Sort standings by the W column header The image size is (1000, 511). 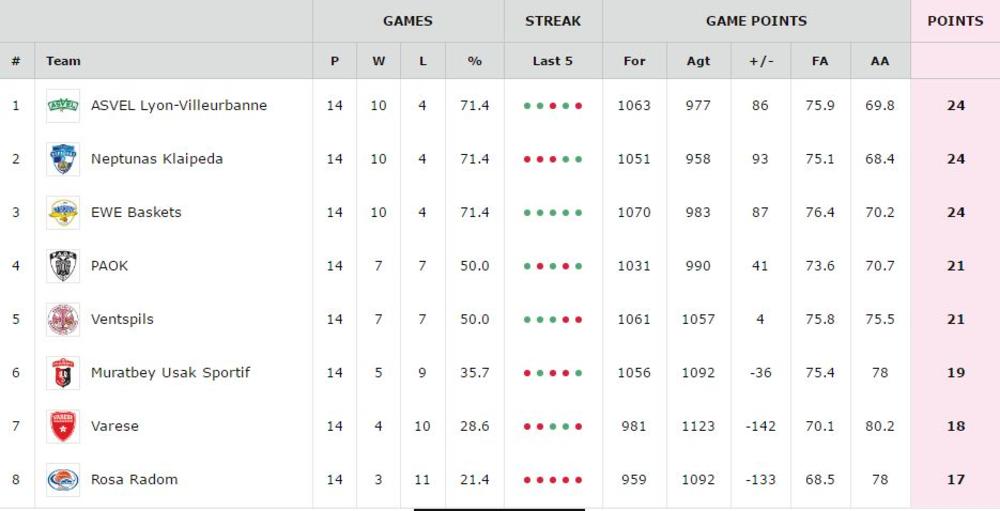(x=379, y=61)
